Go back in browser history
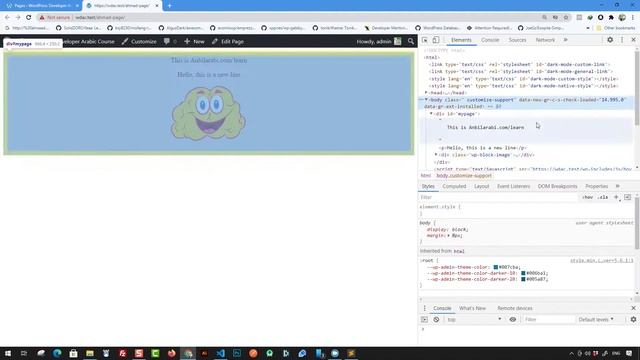The width and height of the screenshot is (640, 360). tap(7, 18)
